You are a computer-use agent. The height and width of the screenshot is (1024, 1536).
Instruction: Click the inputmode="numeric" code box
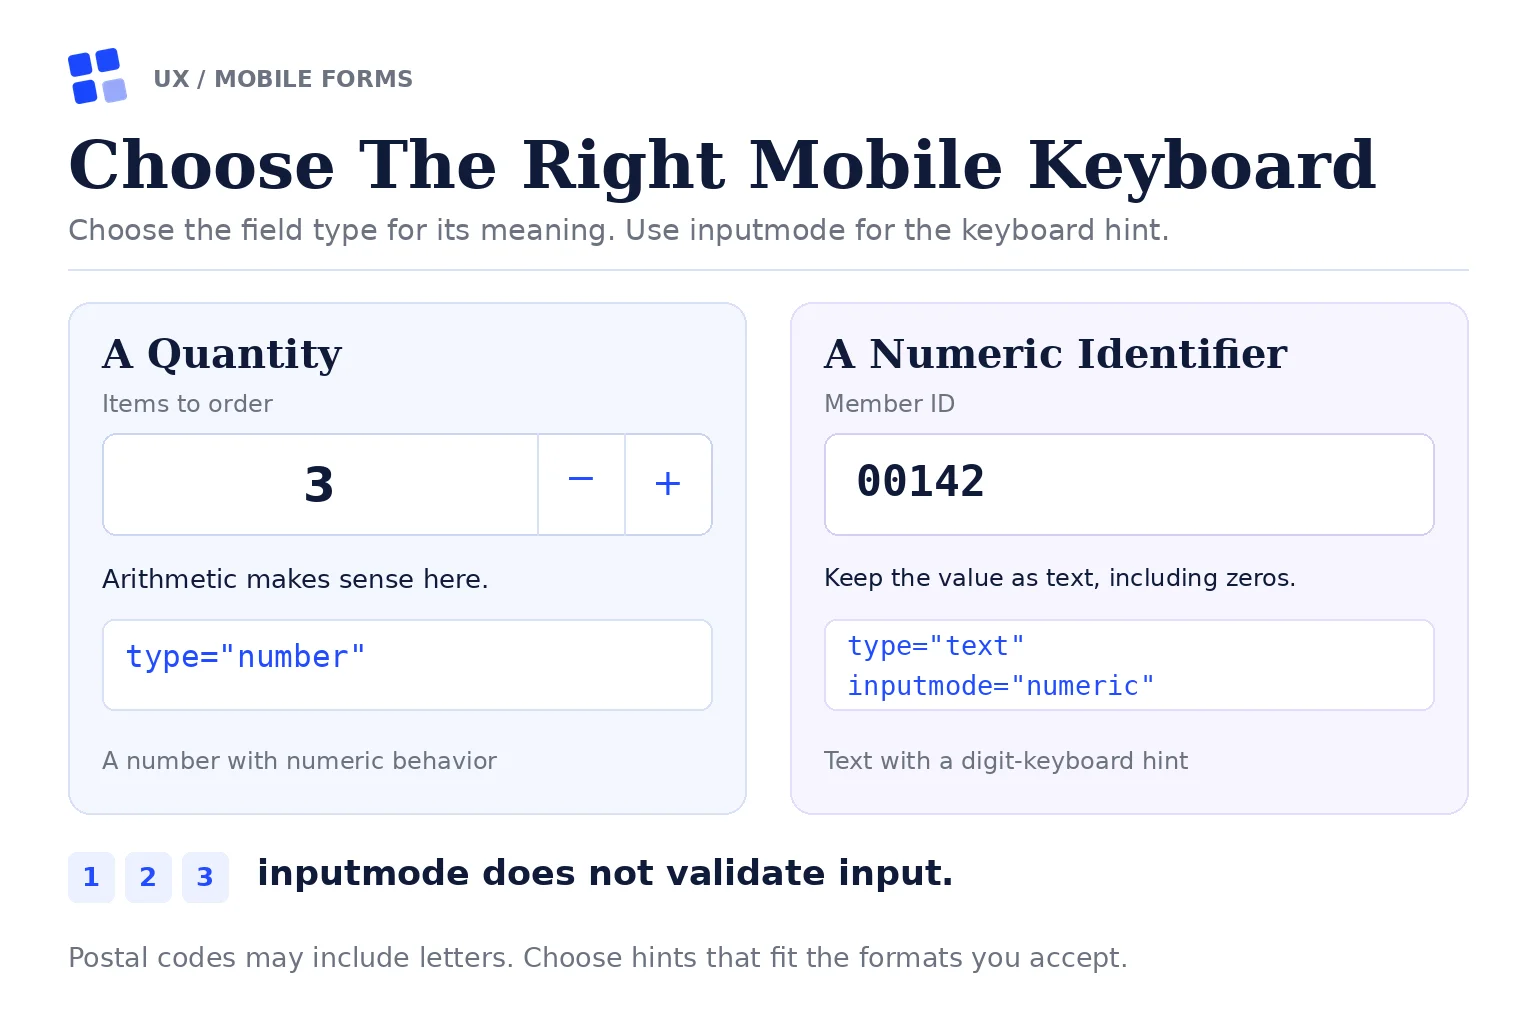(x=1129, y=665)
